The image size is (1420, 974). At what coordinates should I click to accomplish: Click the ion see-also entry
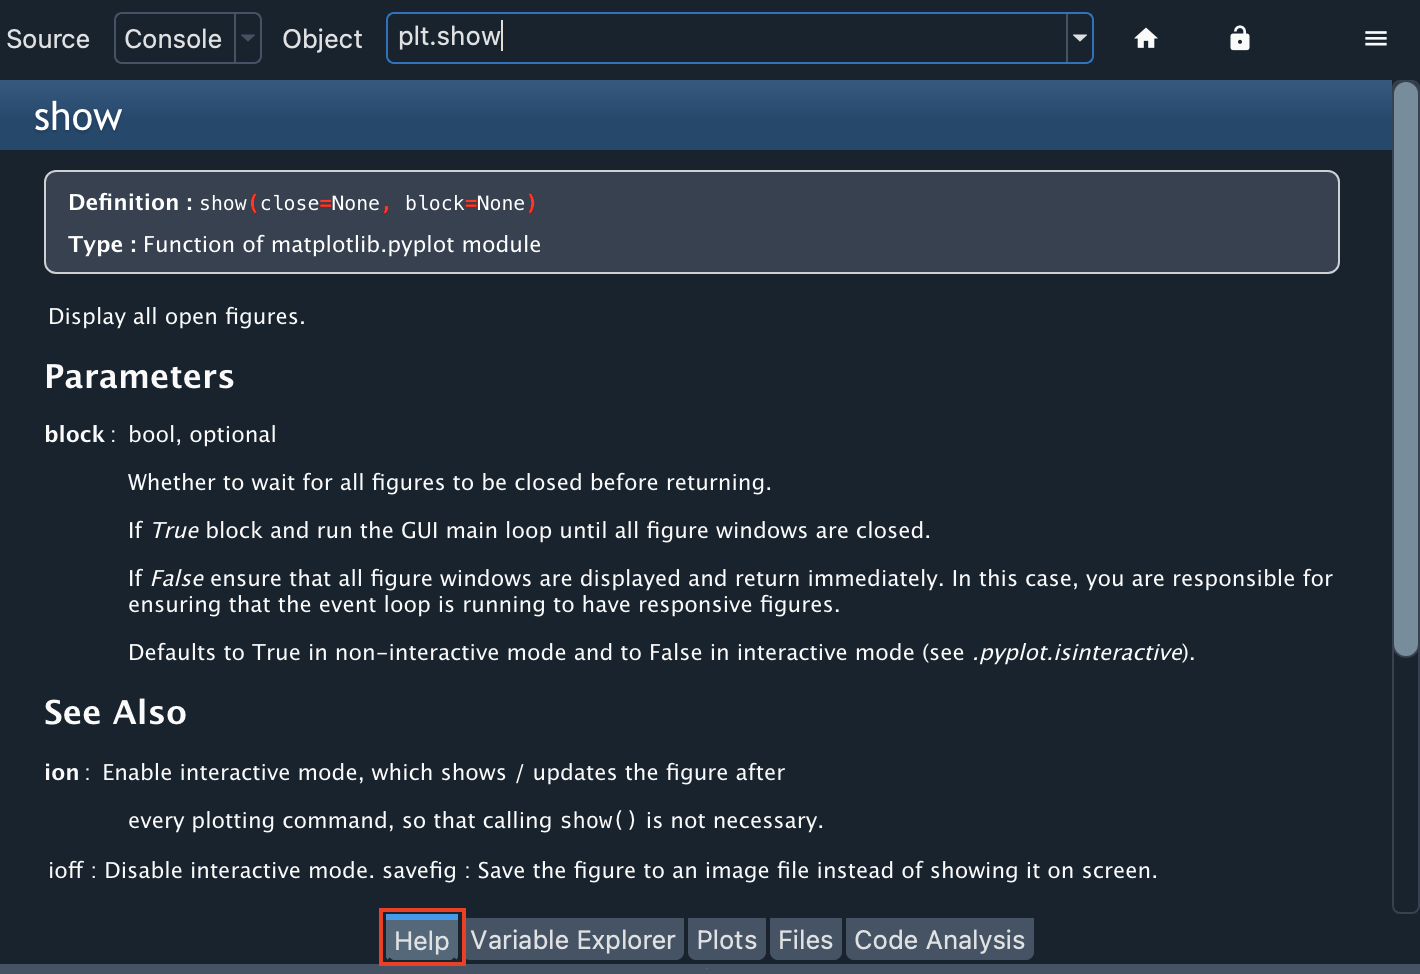[x=61, y=771]
